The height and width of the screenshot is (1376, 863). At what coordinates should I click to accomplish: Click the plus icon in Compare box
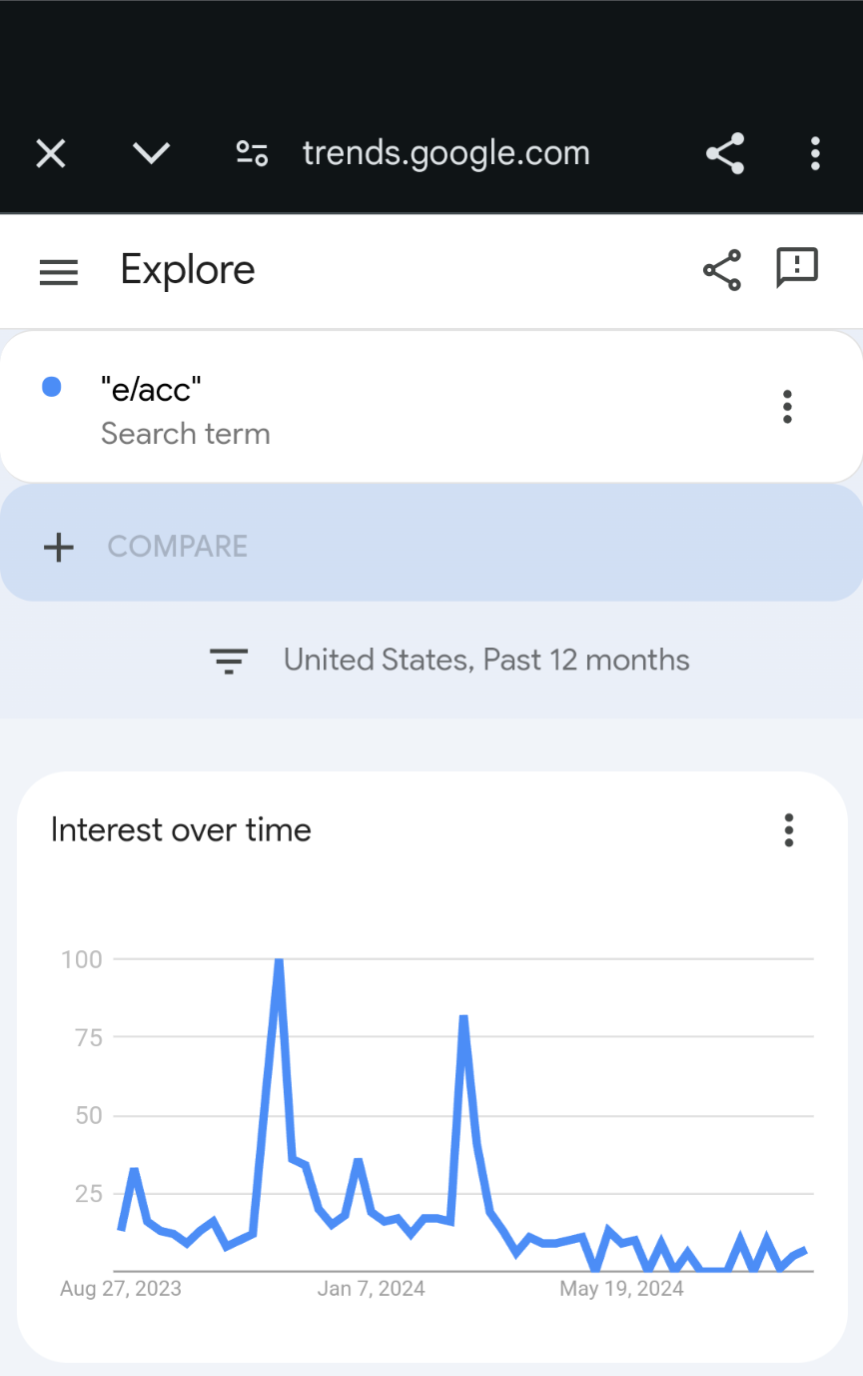point(59,547)
